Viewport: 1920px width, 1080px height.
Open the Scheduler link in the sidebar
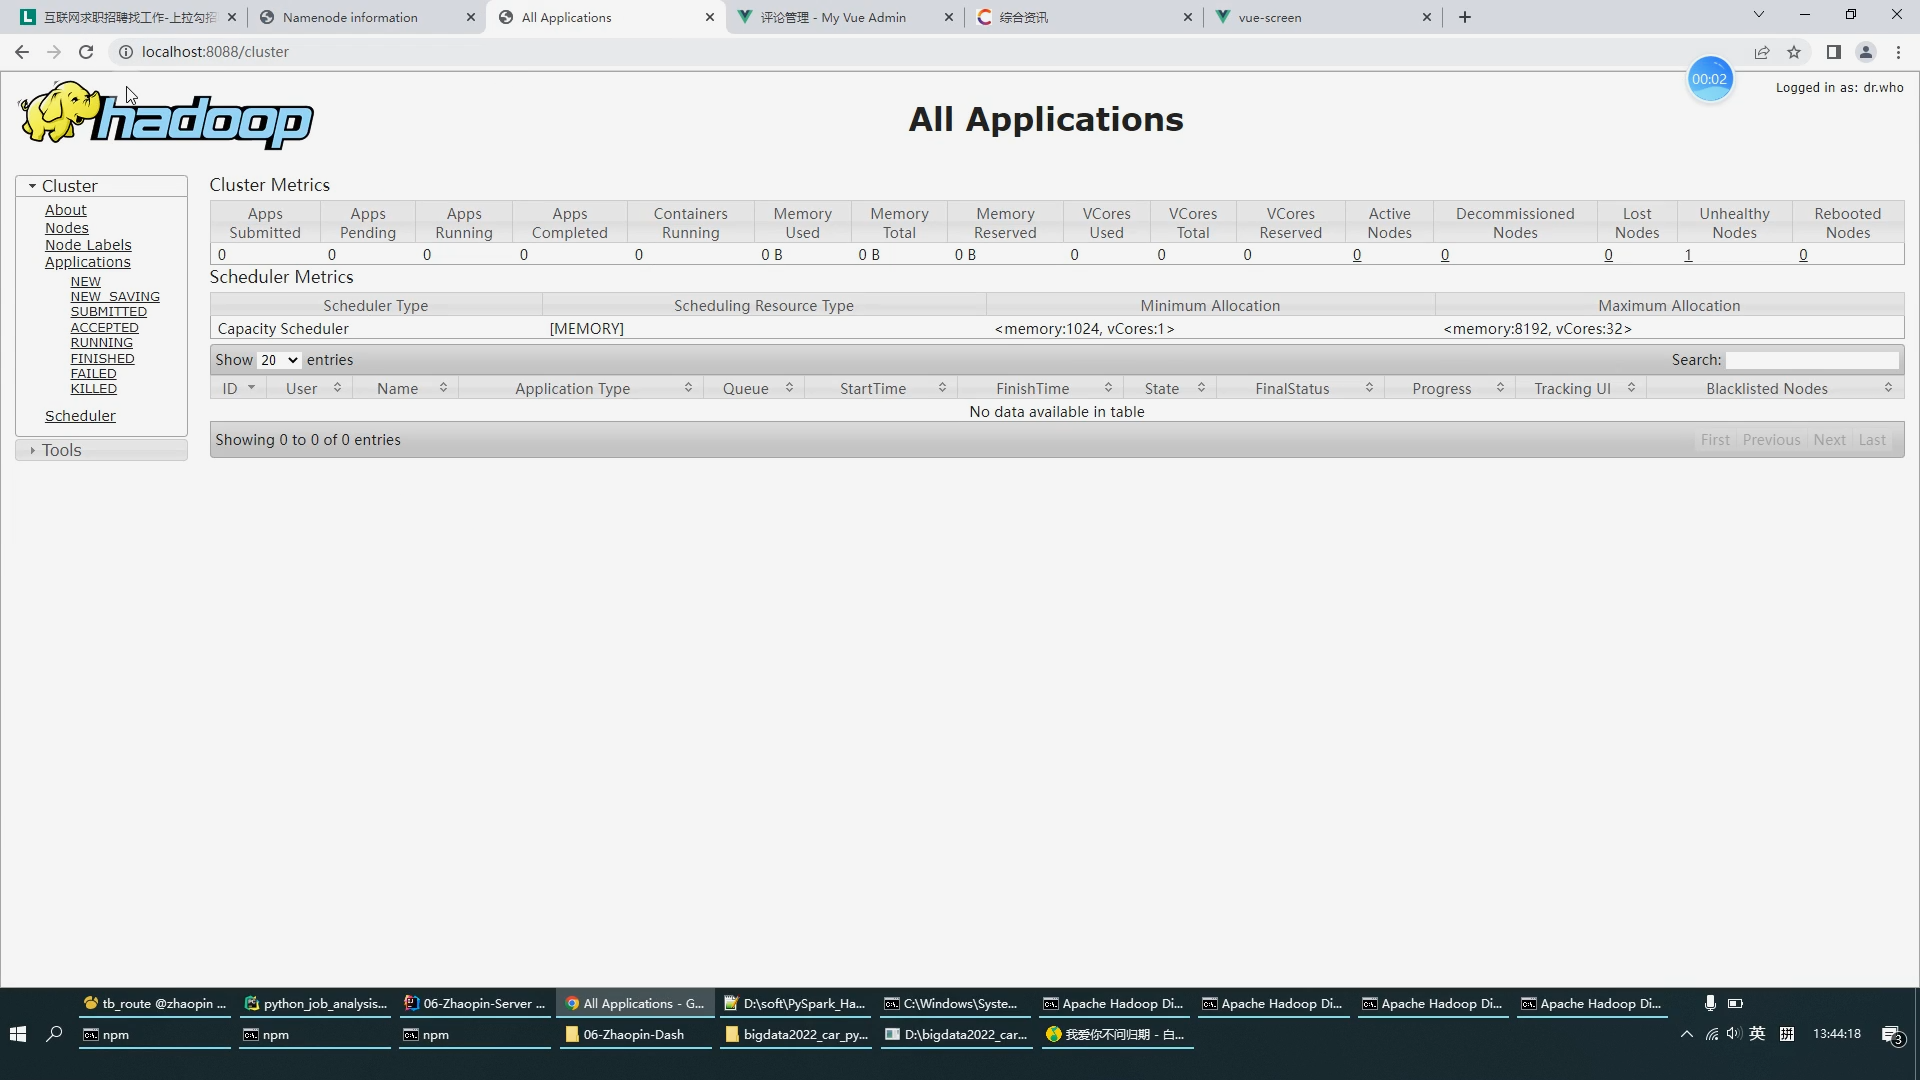(x=80, y=416)
